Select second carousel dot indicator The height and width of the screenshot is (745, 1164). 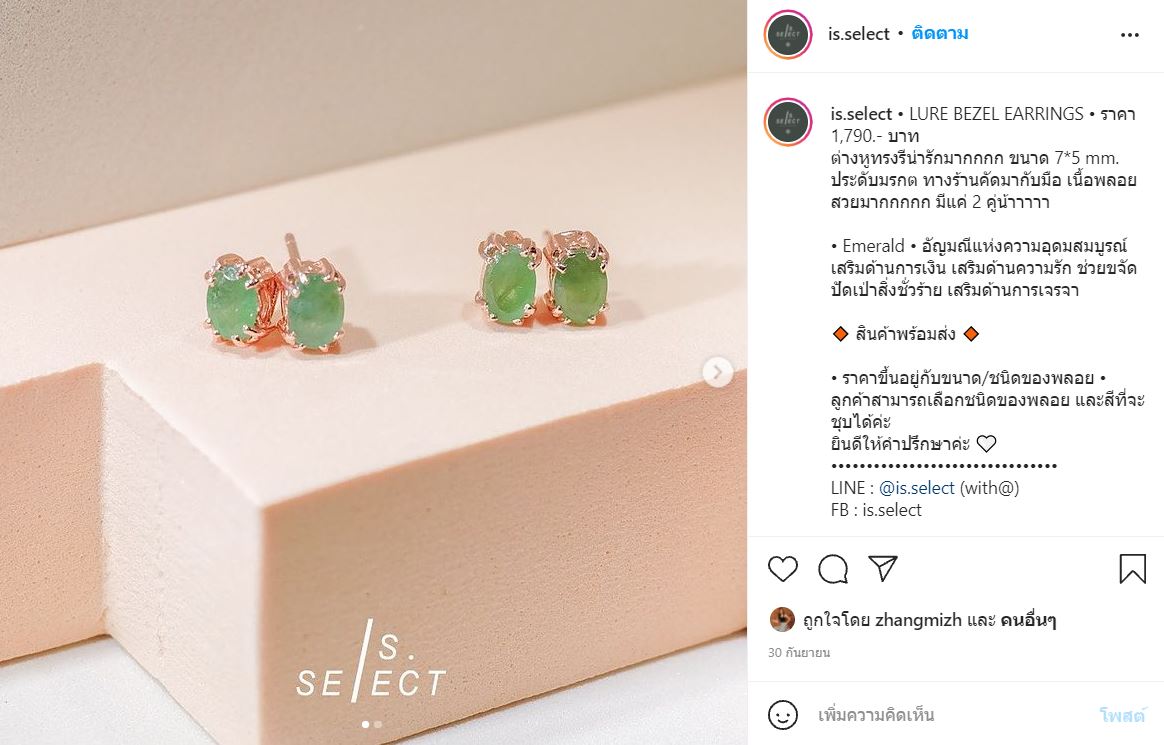click(379, 724)
